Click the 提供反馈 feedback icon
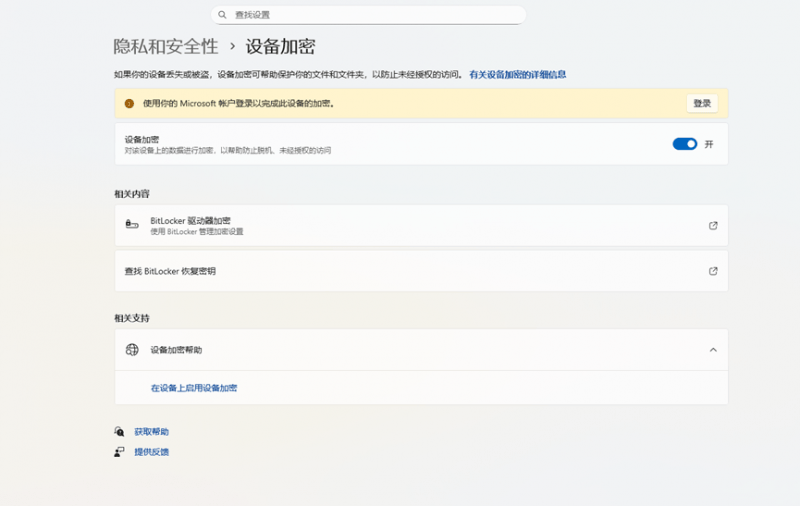Viewport: 800px width, 506px height. 119,452
